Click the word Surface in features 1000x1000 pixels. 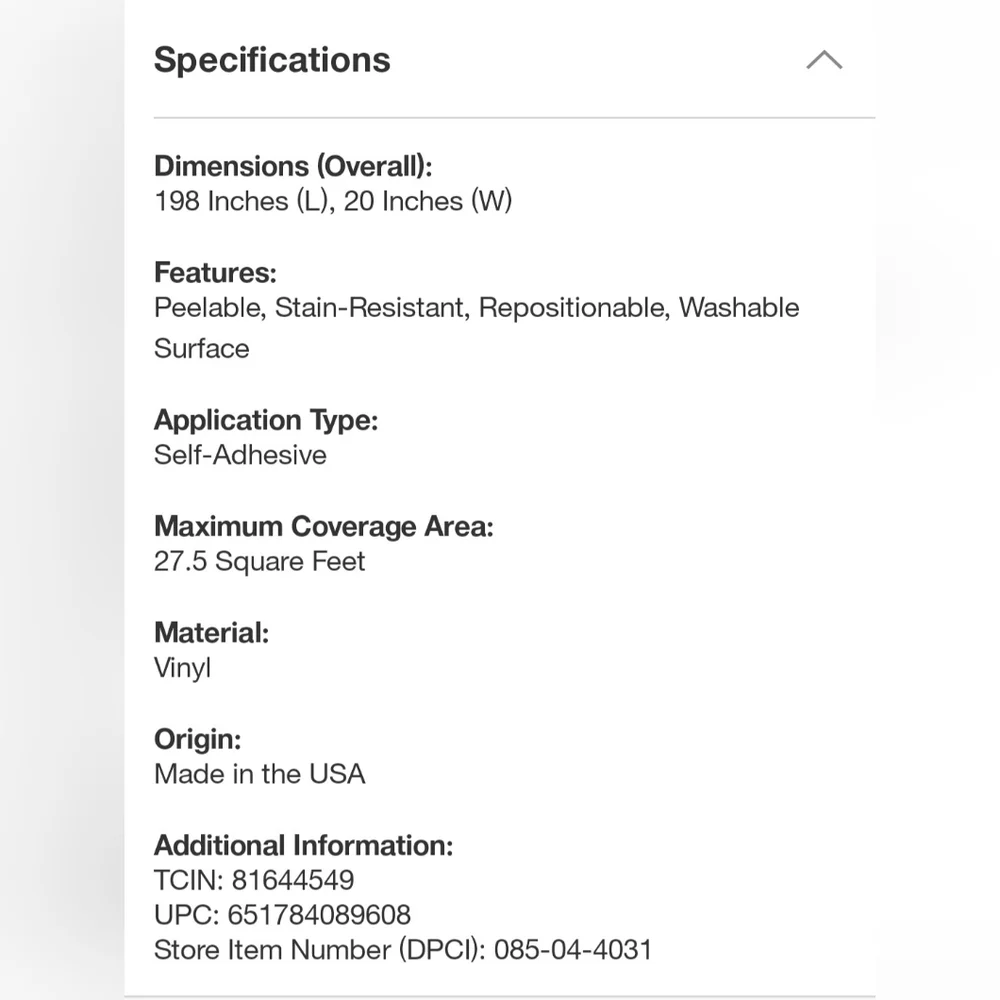pos(202,349)
